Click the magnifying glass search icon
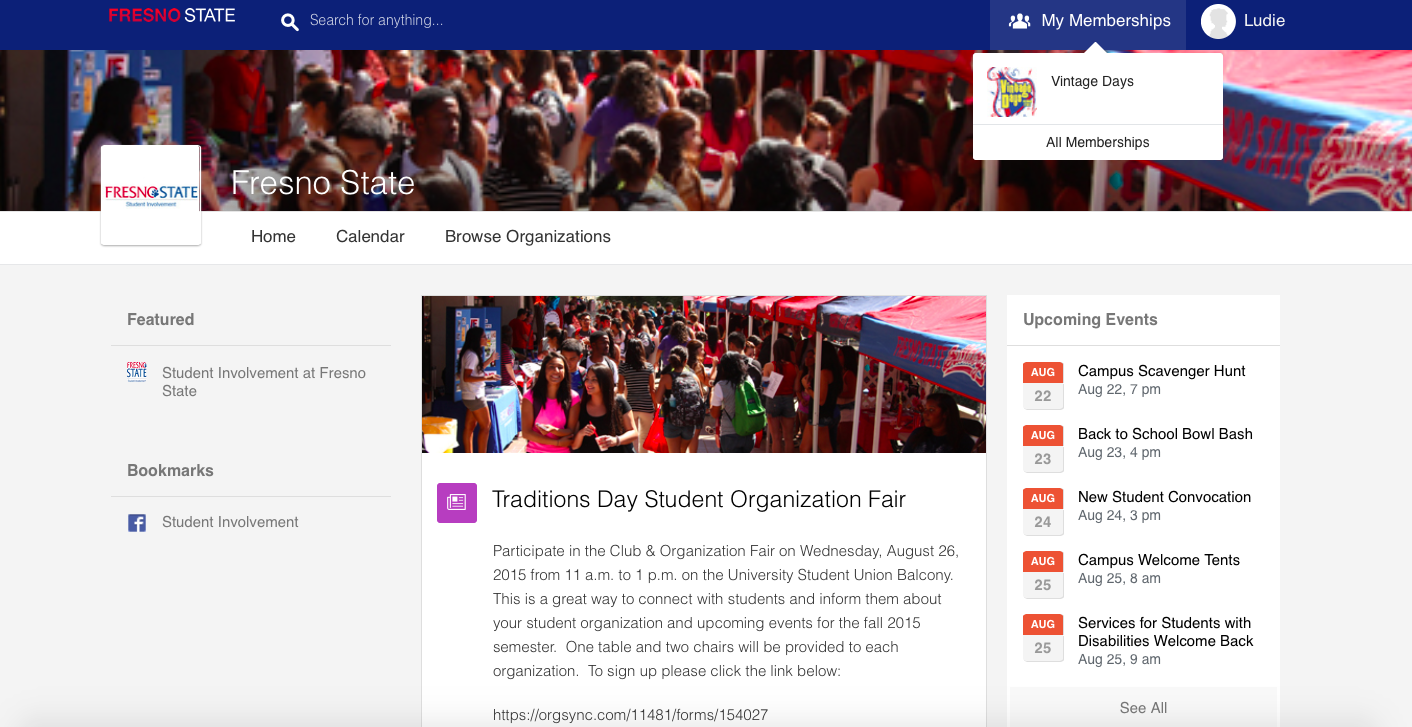The height and width of the screenshot is (727, 1412). (289, 21)
